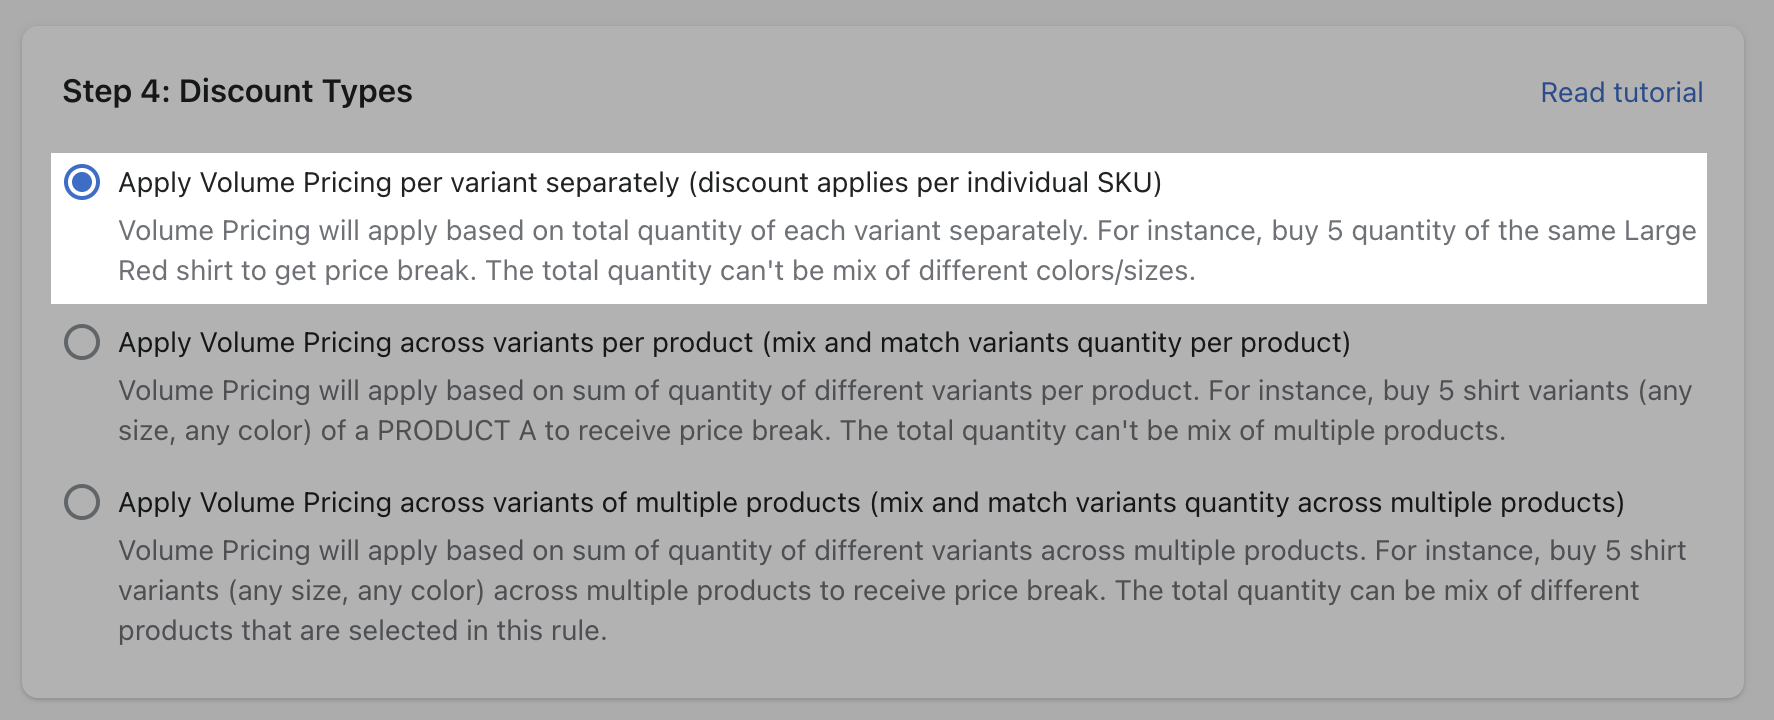Select Volume Pricing across variants per product
The width and height of the screenshot is (1774, 720).
coord(83,343)
